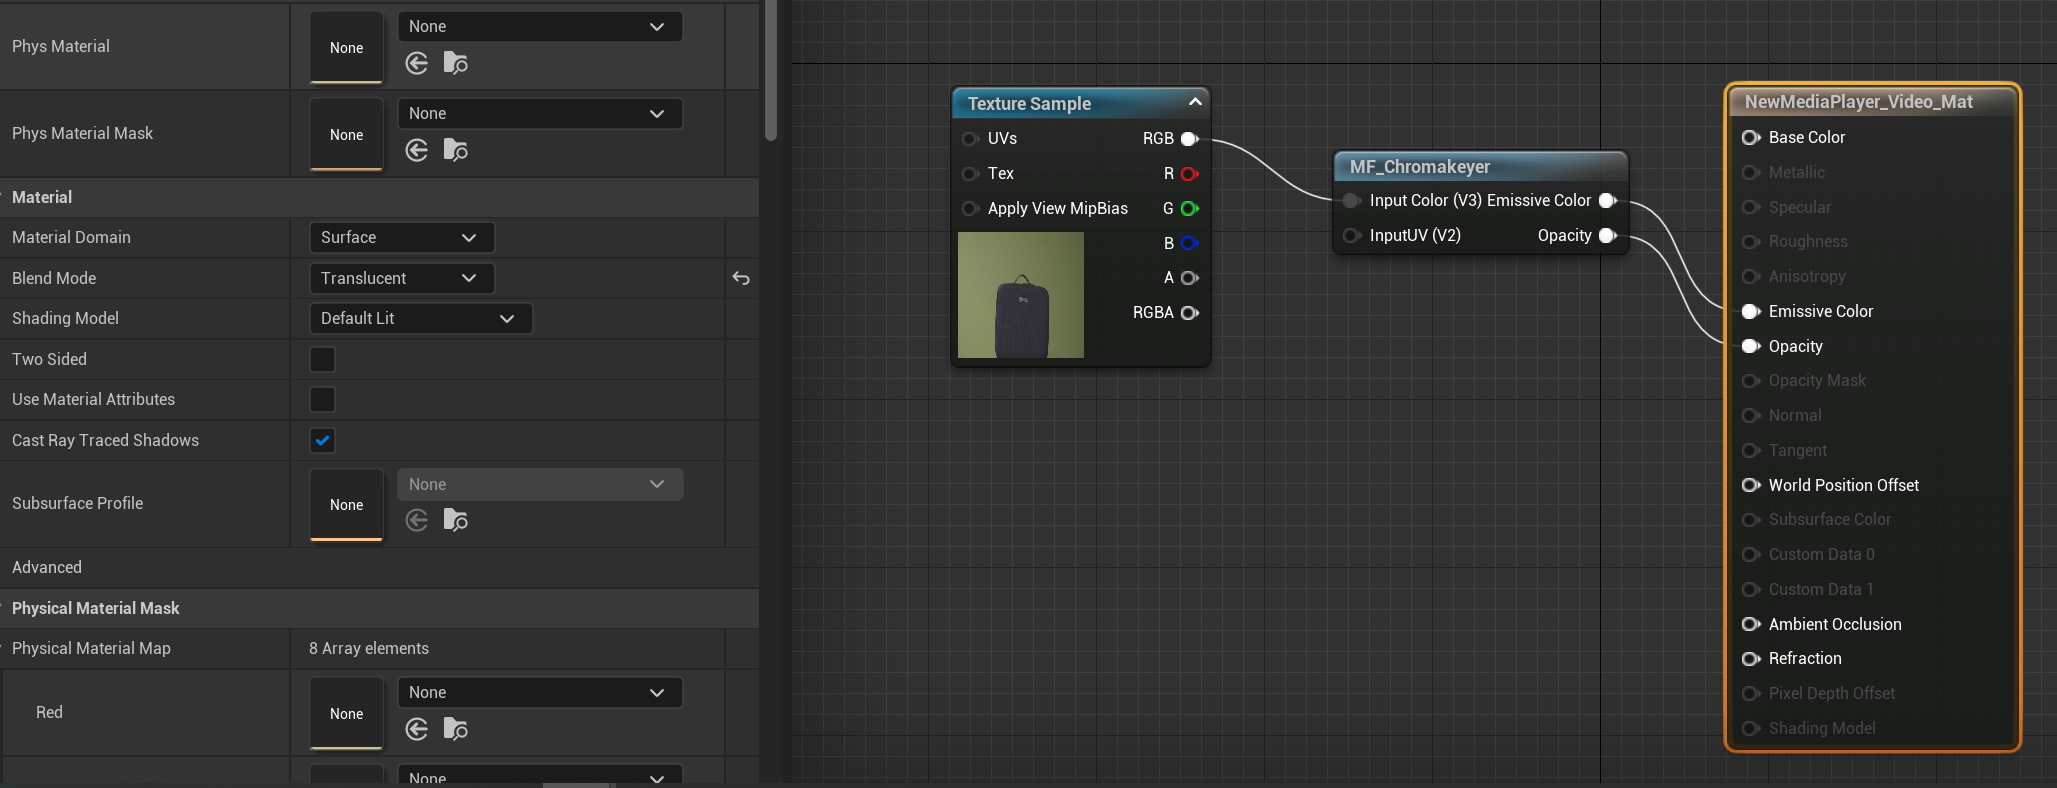Click Use Selected Asset arrow for Phys Material
Image resolution: width=2057 pixels, height=788 pixels.
[x=417, y=64]
